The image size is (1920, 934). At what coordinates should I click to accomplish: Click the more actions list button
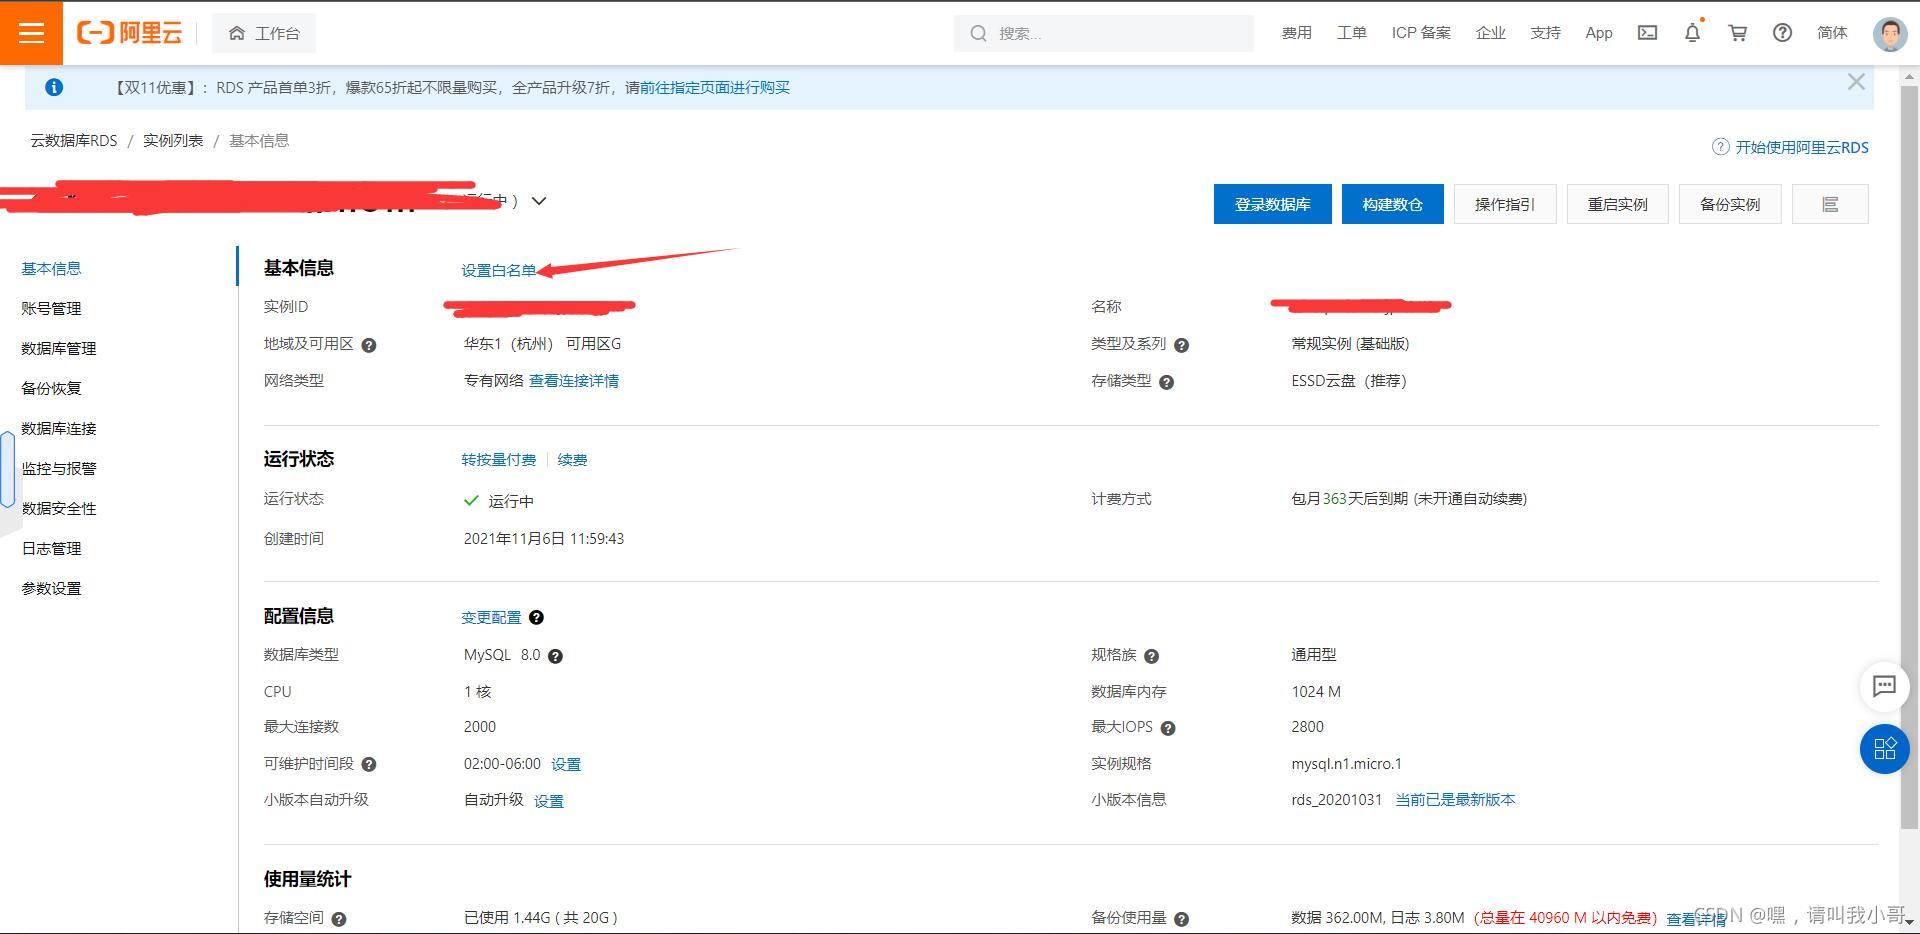coord(1830,204)
